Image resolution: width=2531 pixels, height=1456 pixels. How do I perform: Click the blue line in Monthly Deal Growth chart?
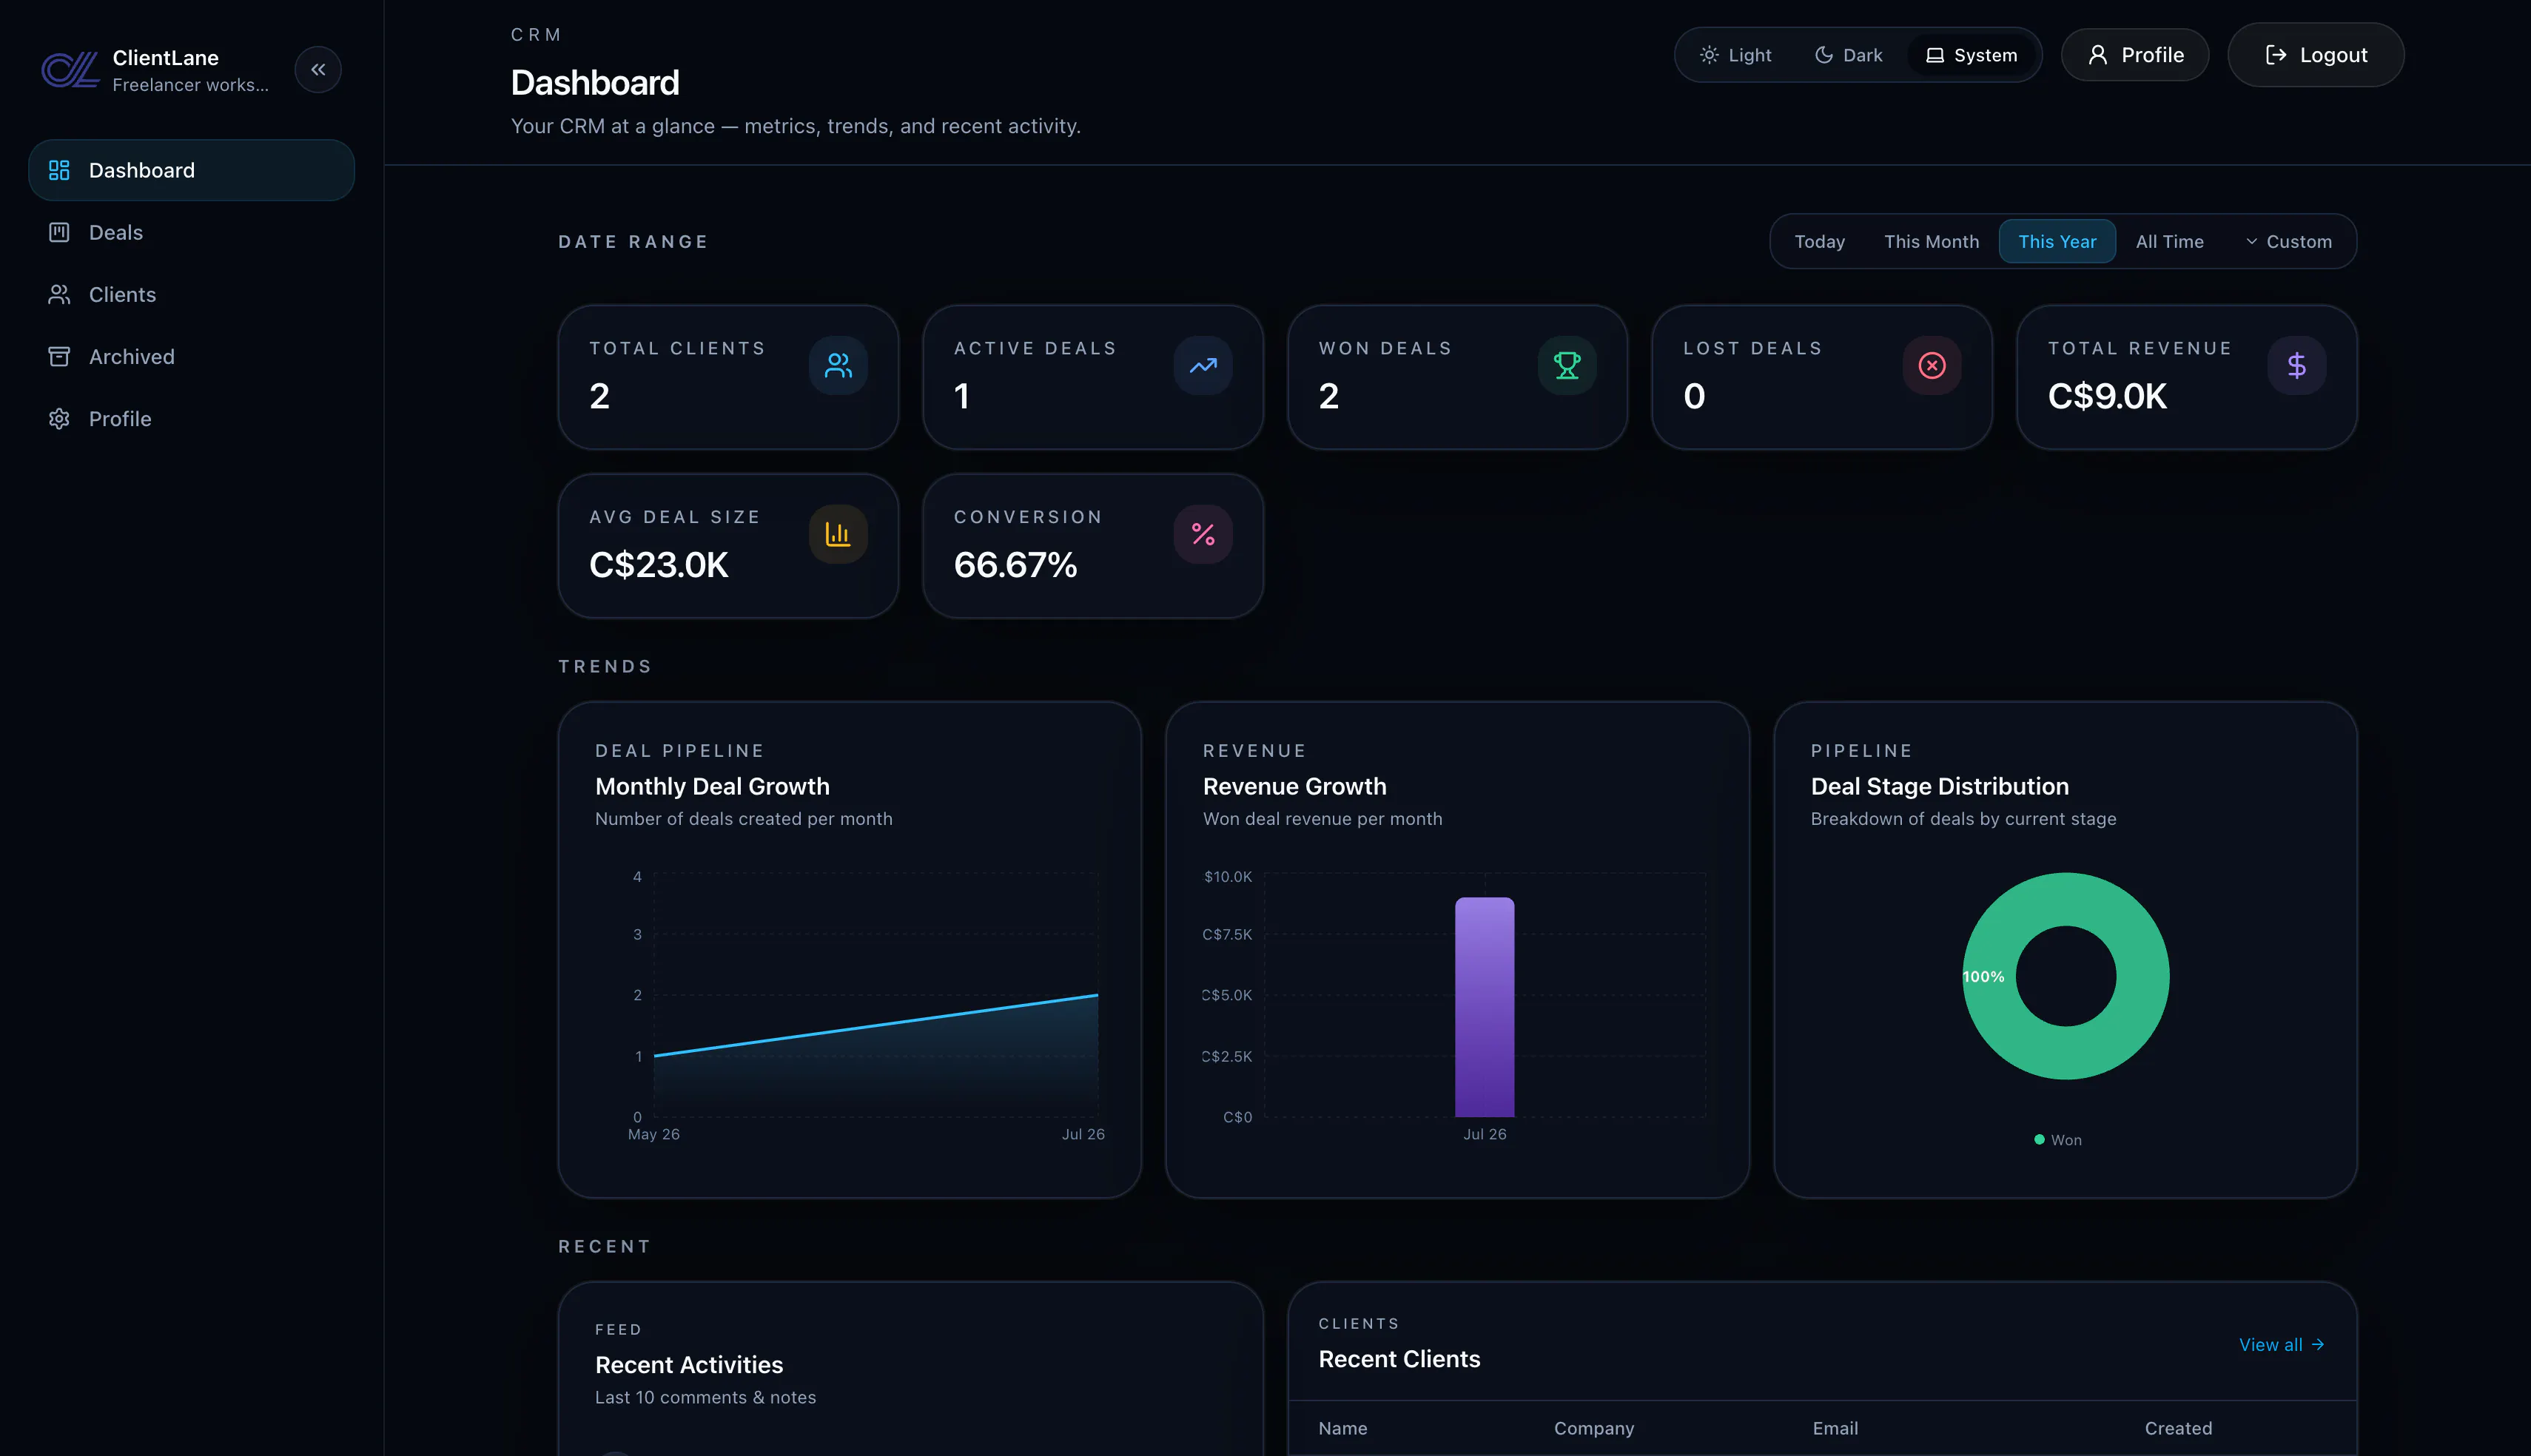[876, 1025]
